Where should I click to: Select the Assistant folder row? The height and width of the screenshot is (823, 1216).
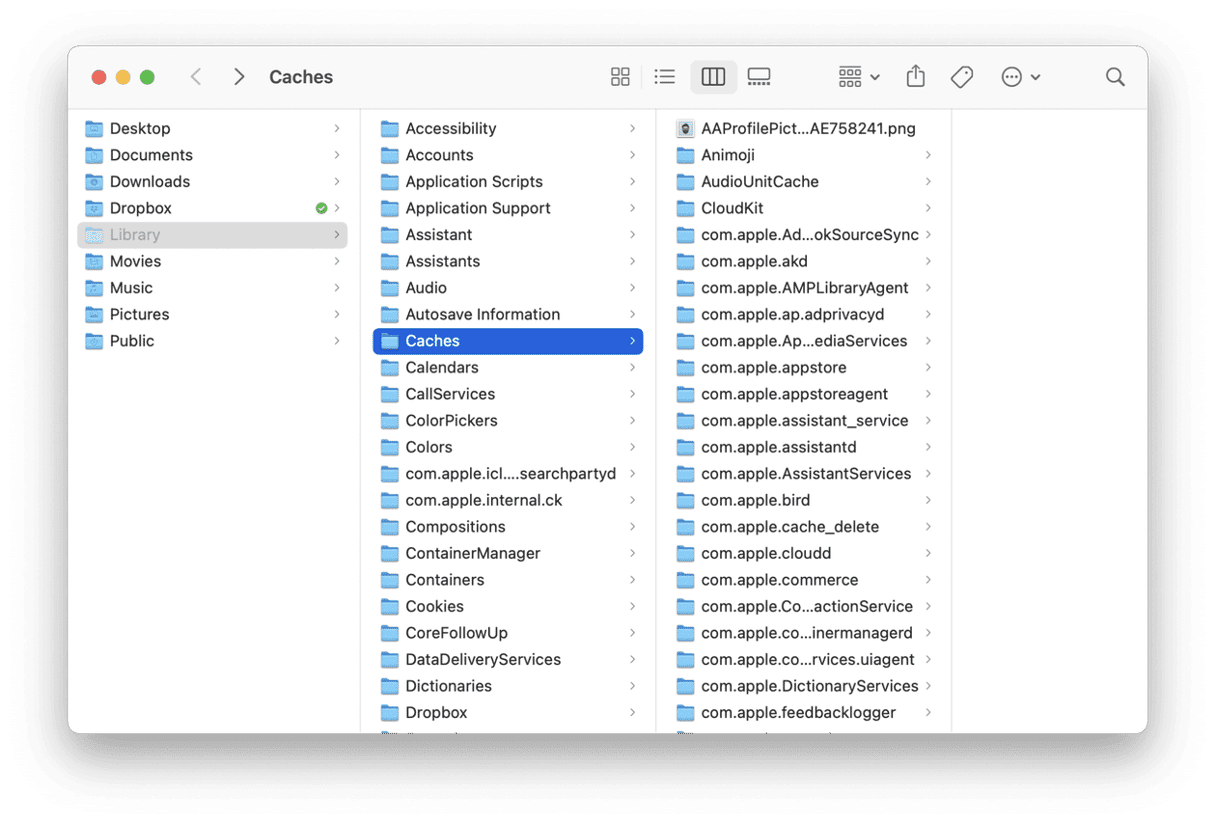[x=508, y=234]
